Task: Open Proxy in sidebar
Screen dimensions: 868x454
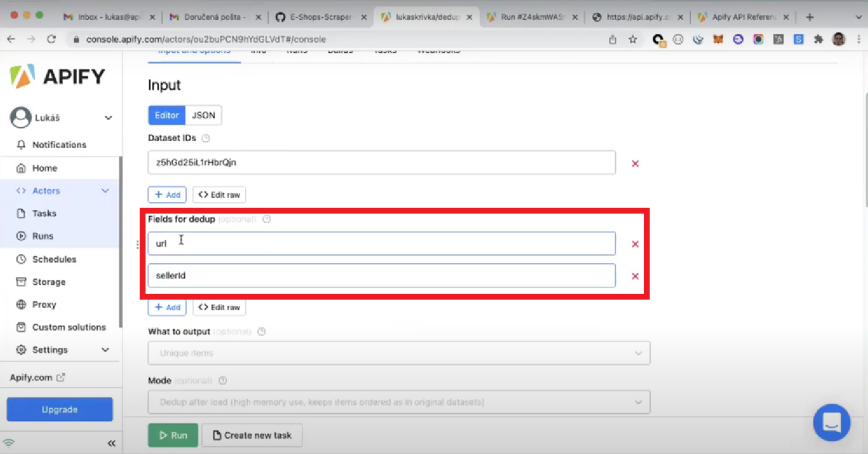Action: (x=44, y=305)
